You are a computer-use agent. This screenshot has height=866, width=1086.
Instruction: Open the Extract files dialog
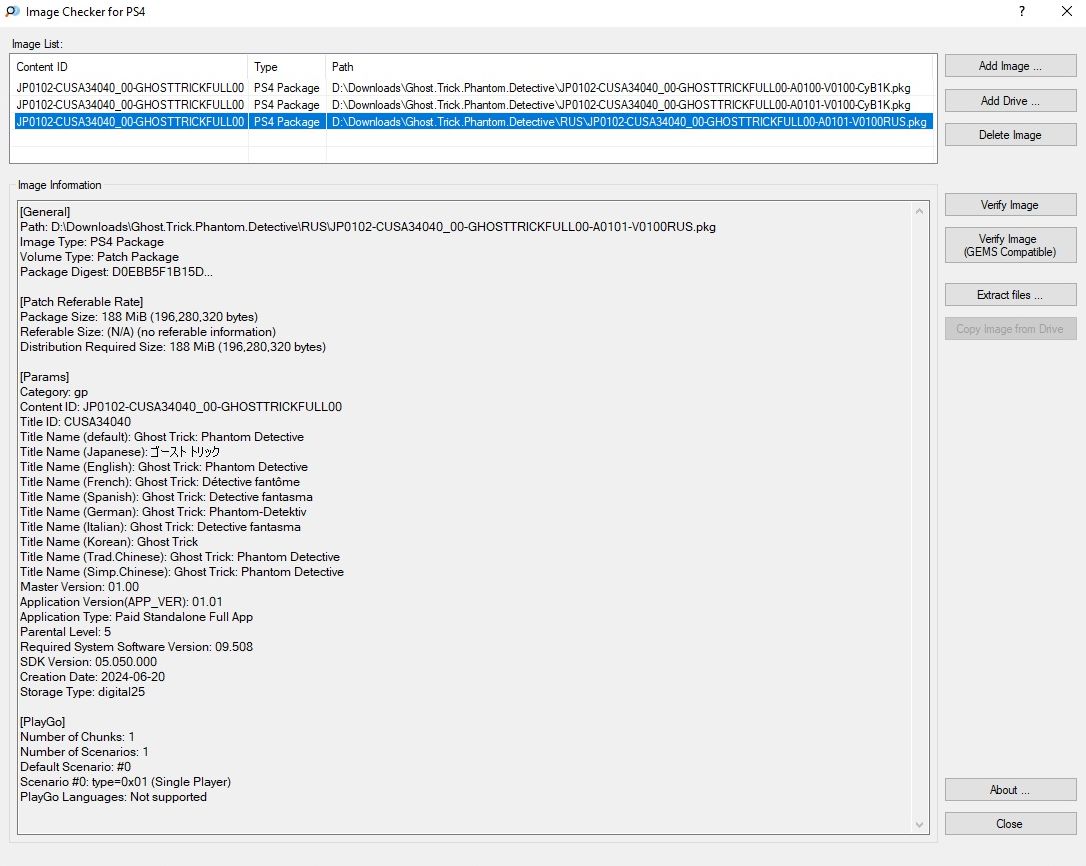(x=1010, y=295)
